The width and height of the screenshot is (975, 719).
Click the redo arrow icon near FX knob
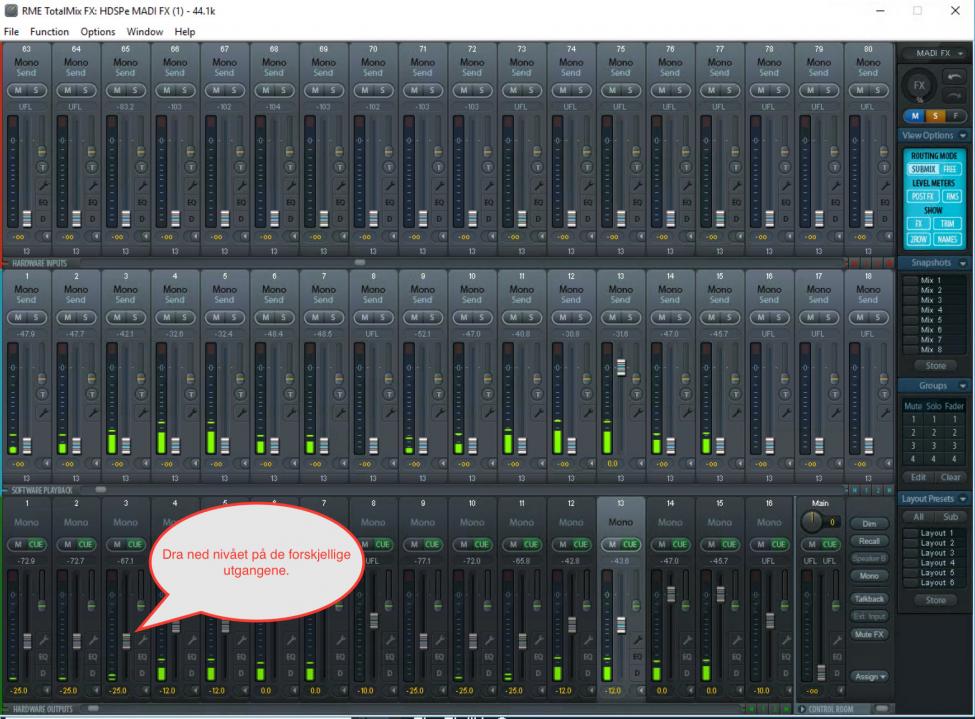(953, 95)
